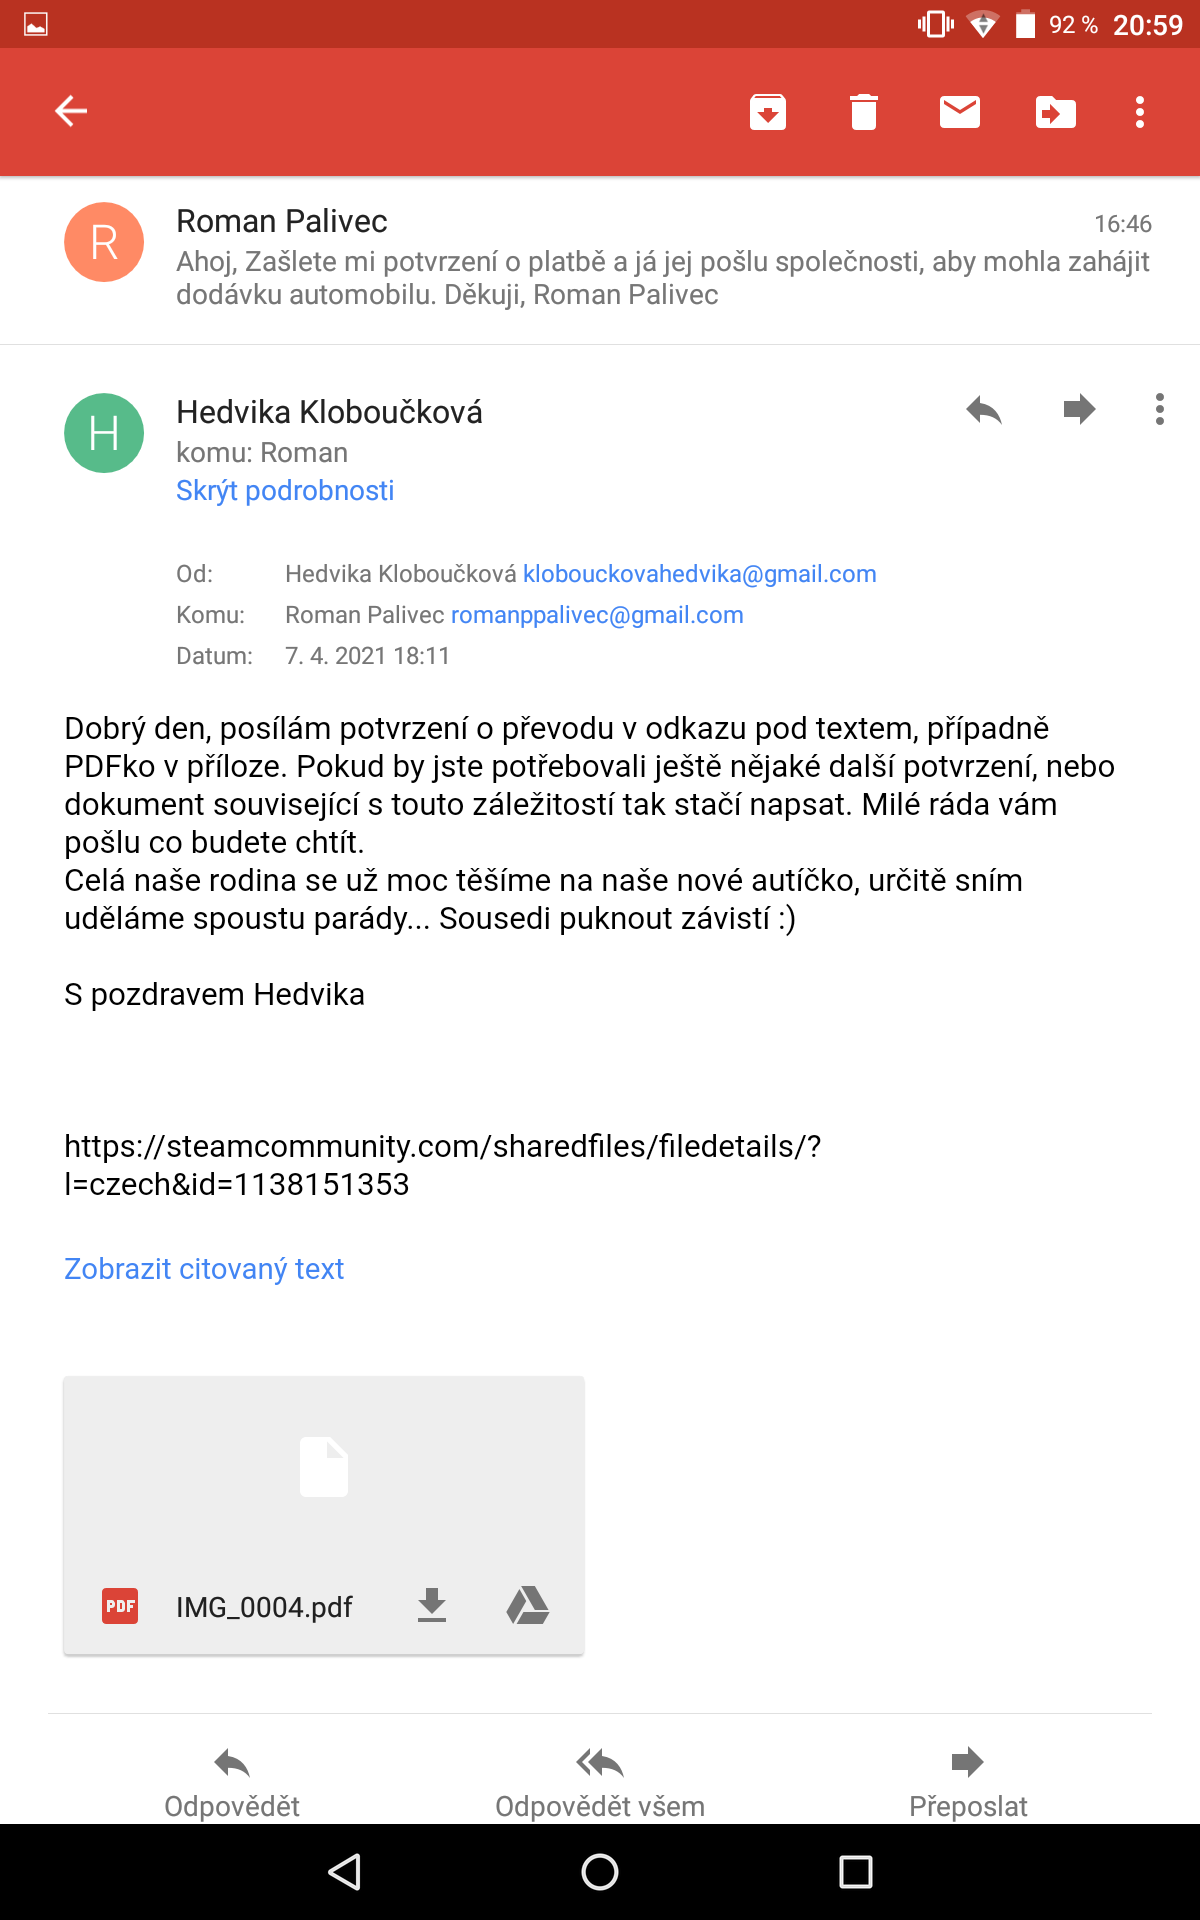Open the IMG_0004.pdf attachment preview
1200x1920 pixels.
click(323, 1470)
